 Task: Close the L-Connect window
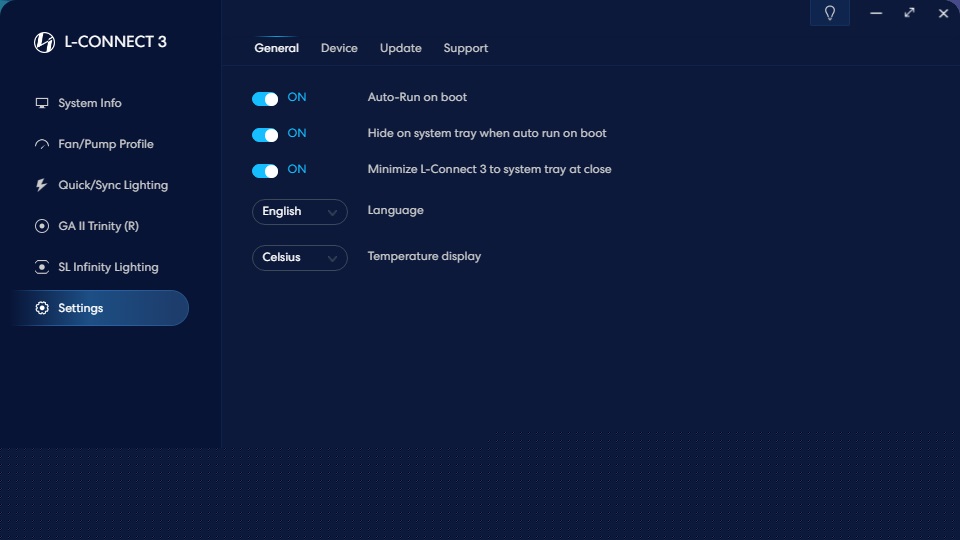(943, 13)
